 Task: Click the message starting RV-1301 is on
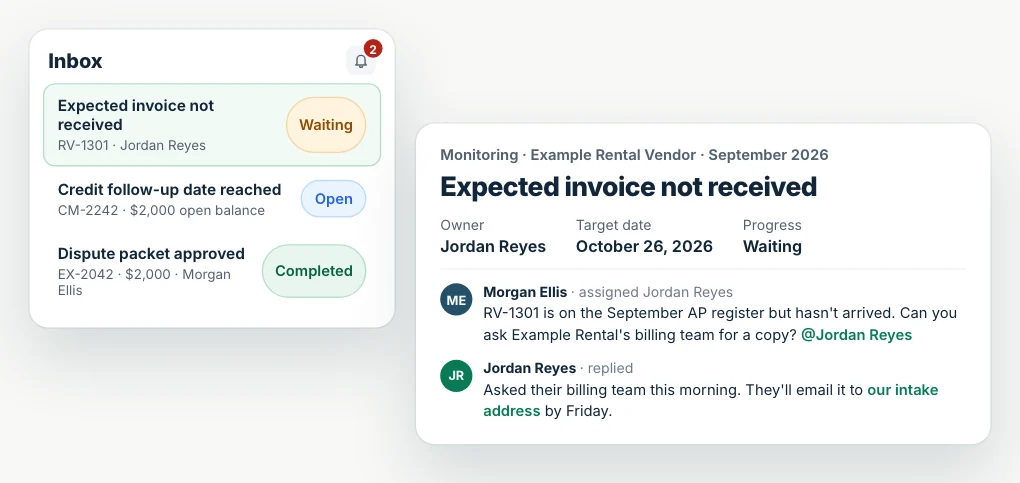720,324
